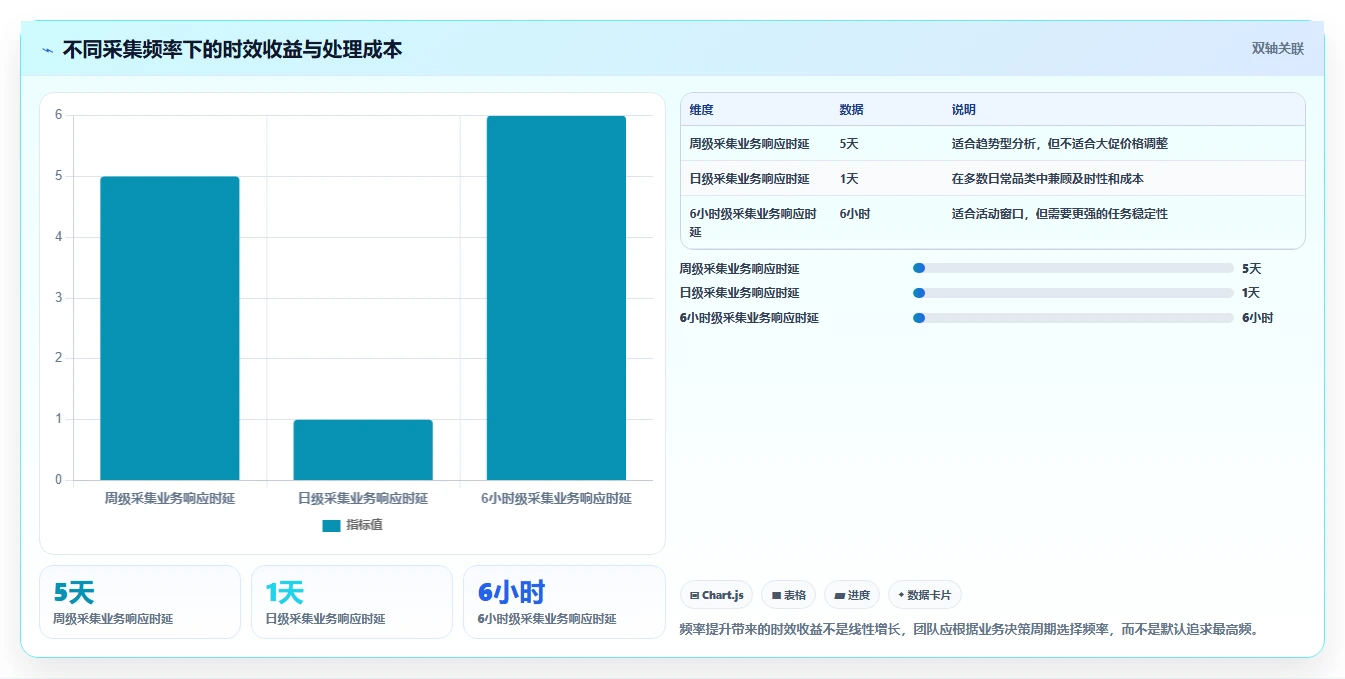
Task: Select the 1天 data card
Action: [352, 602]
